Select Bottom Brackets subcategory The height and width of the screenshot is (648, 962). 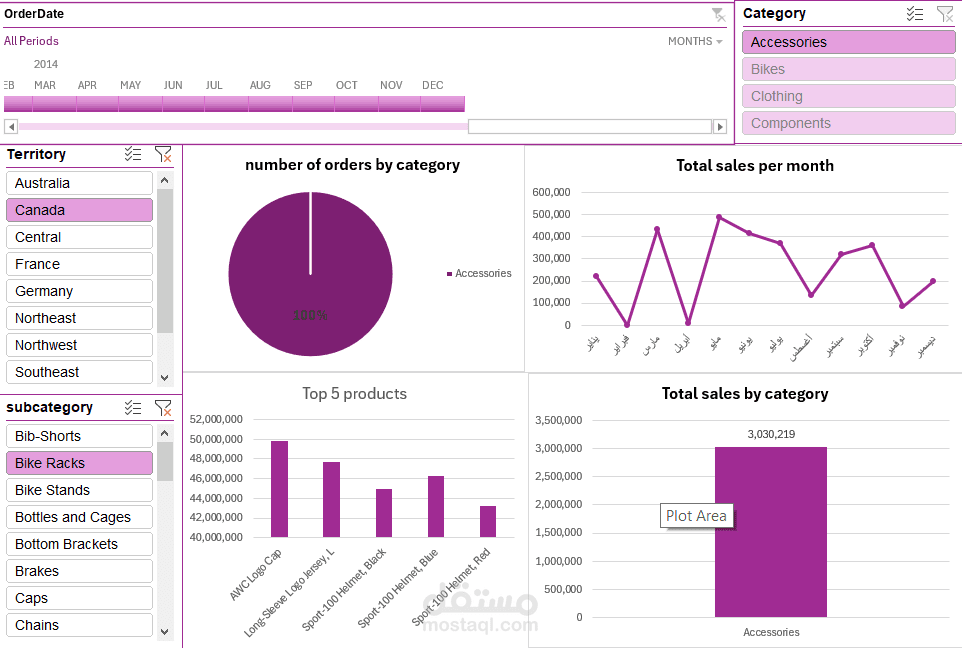tap(79, 544)
